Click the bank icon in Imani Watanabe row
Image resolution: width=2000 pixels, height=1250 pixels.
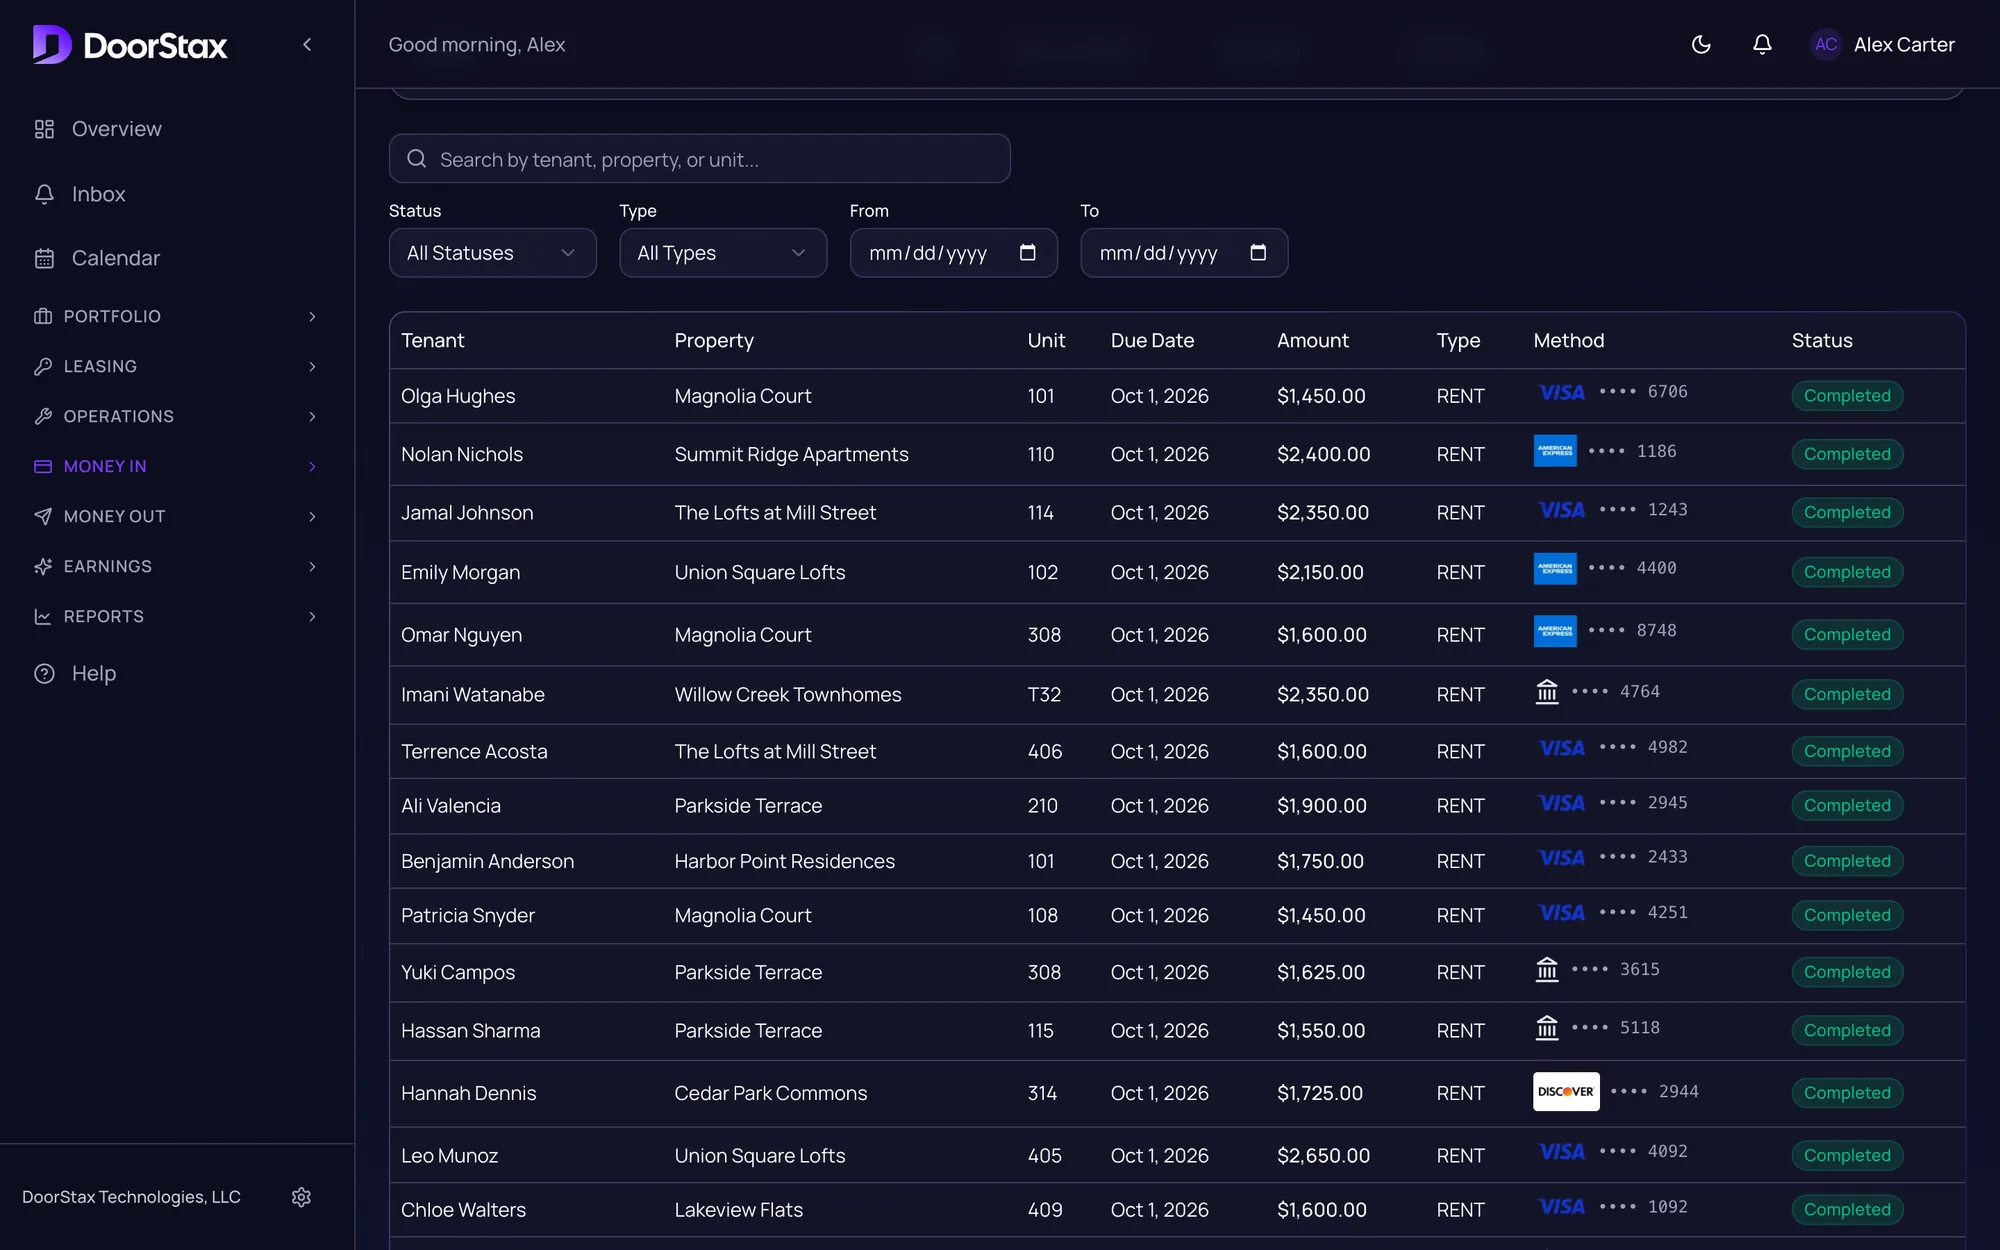click(x=1547, y=692)
